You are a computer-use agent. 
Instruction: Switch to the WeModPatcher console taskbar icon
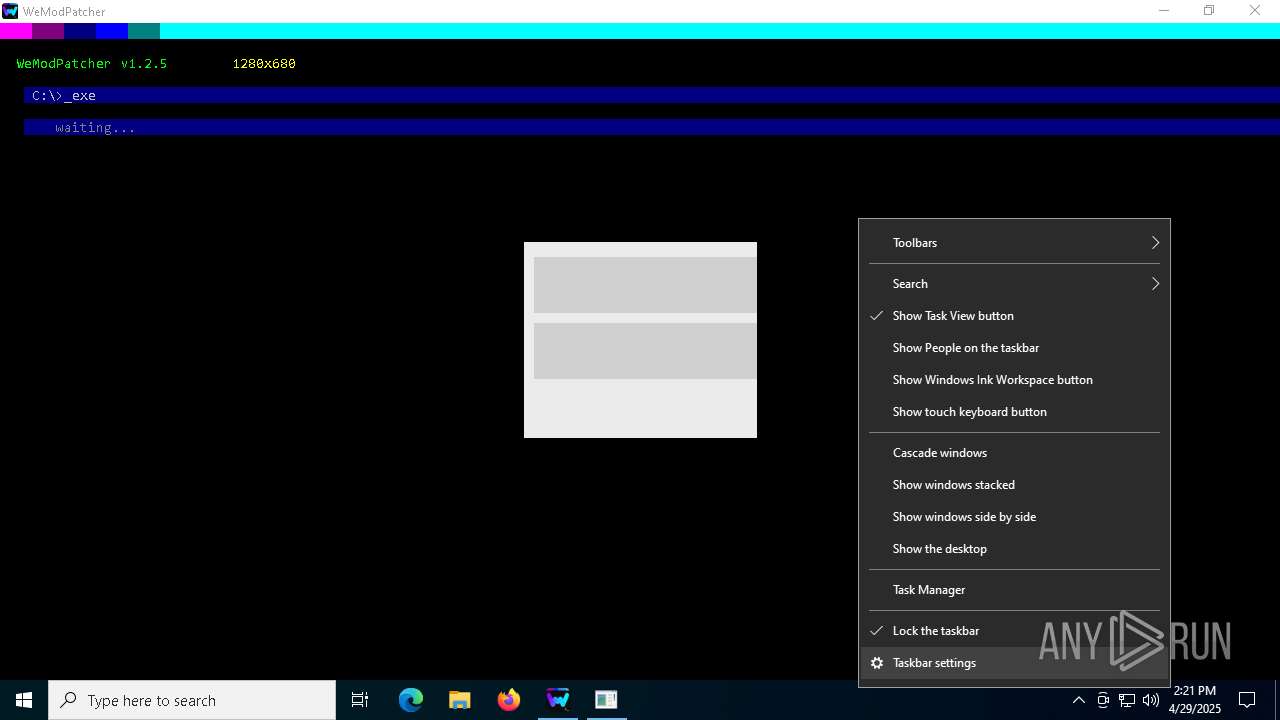click(606, 700)
